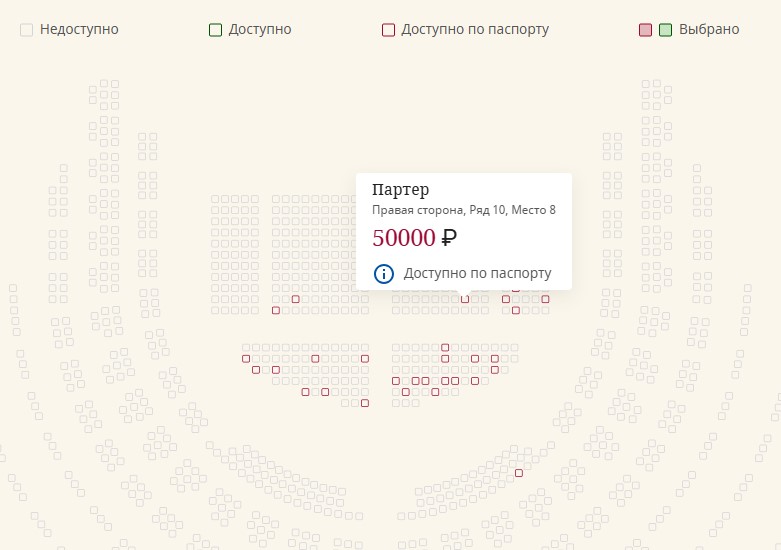Viewport: 781px width, 550px height.
Task: Click the pink Выбрано swatch
Action: (x=645, y=30)
